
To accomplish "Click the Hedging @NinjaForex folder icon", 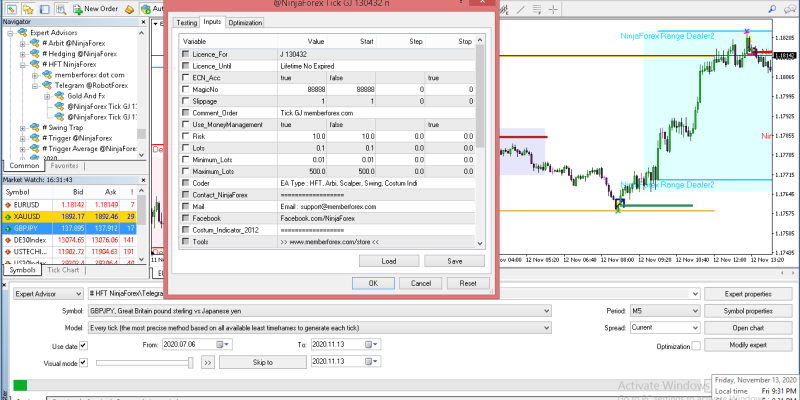I will 34,53.
